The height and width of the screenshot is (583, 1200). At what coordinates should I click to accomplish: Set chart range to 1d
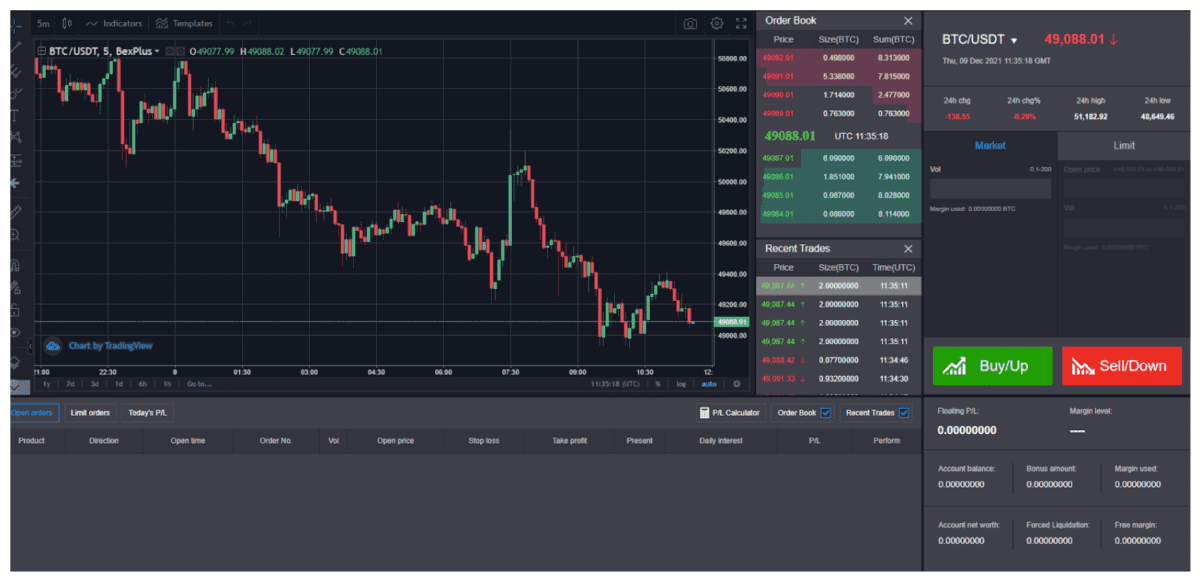[118, 383]
